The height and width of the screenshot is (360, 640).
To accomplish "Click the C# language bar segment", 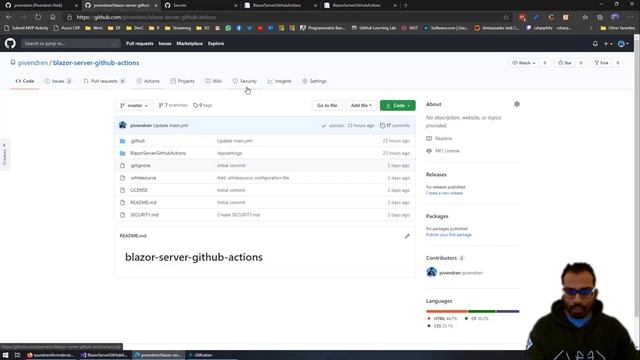I will click(x=482, y=311).
